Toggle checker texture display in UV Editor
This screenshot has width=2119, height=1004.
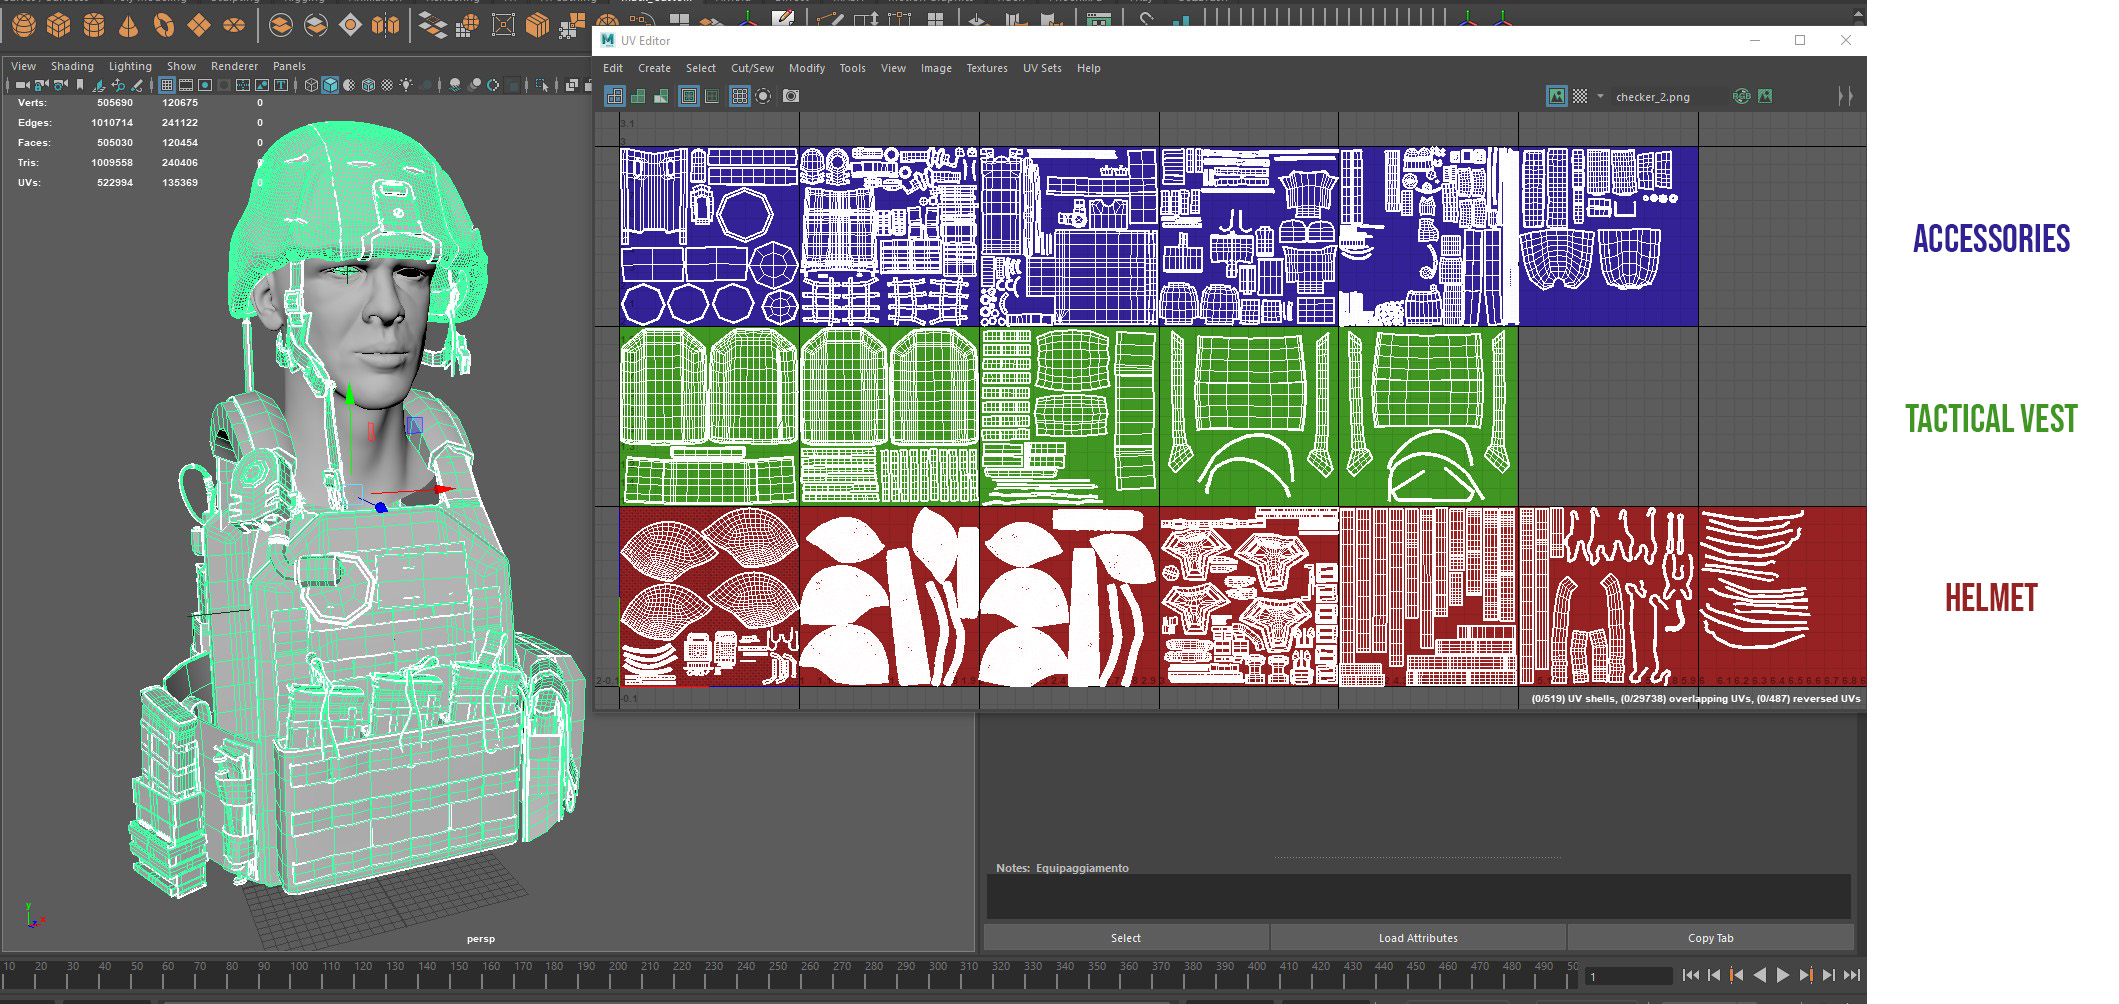1580,96
